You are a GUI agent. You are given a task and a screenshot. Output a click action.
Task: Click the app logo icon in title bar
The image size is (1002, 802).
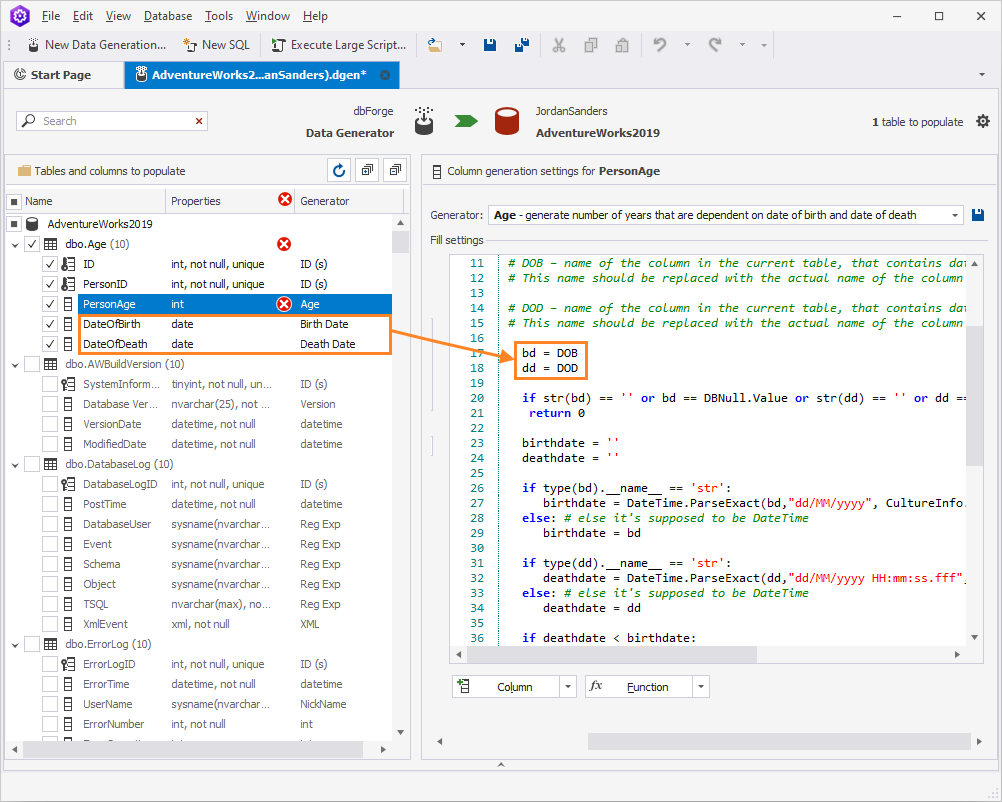(x=20, y=16)
